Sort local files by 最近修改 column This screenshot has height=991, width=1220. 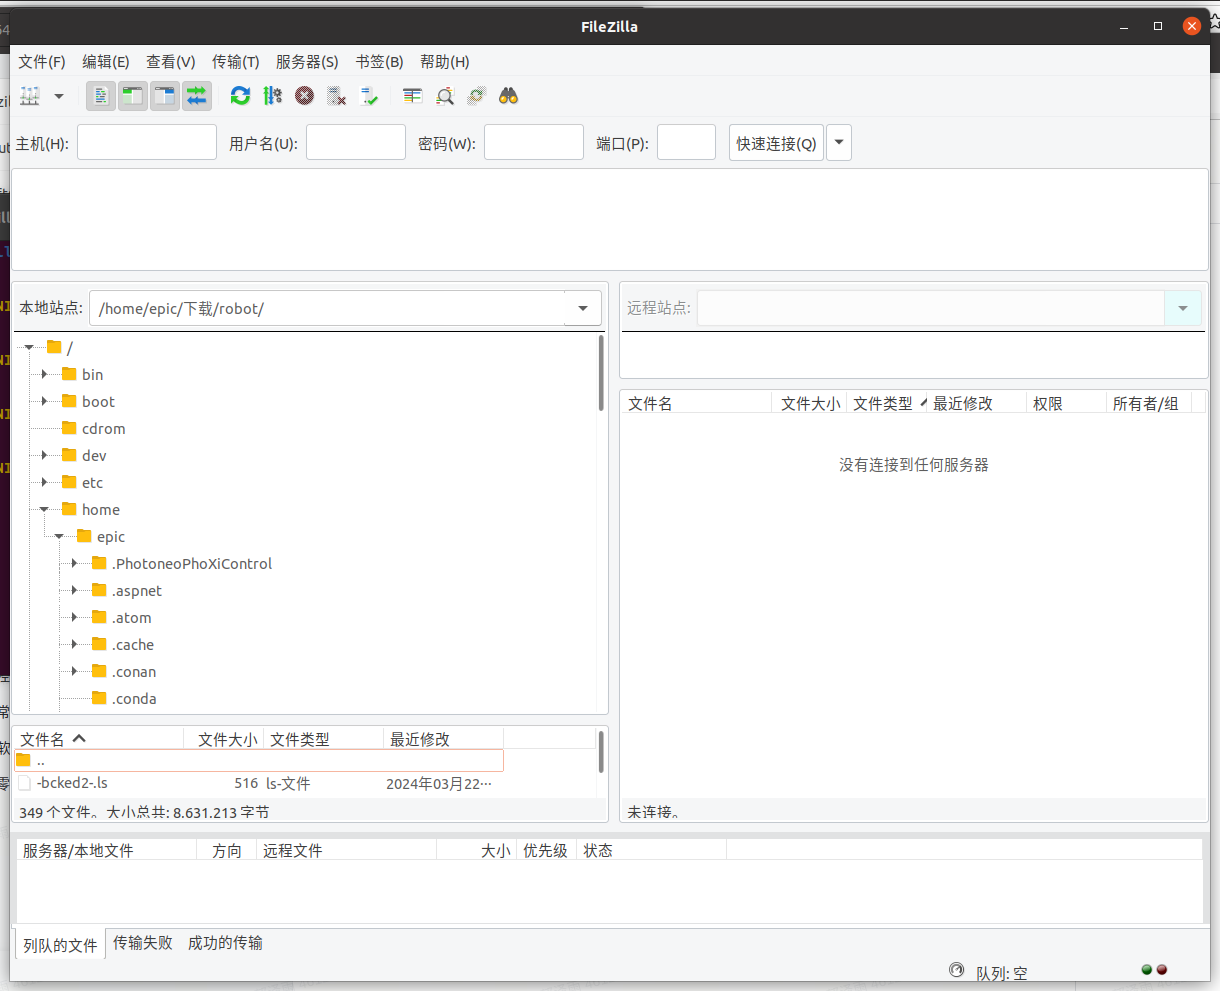pos(420,739)
